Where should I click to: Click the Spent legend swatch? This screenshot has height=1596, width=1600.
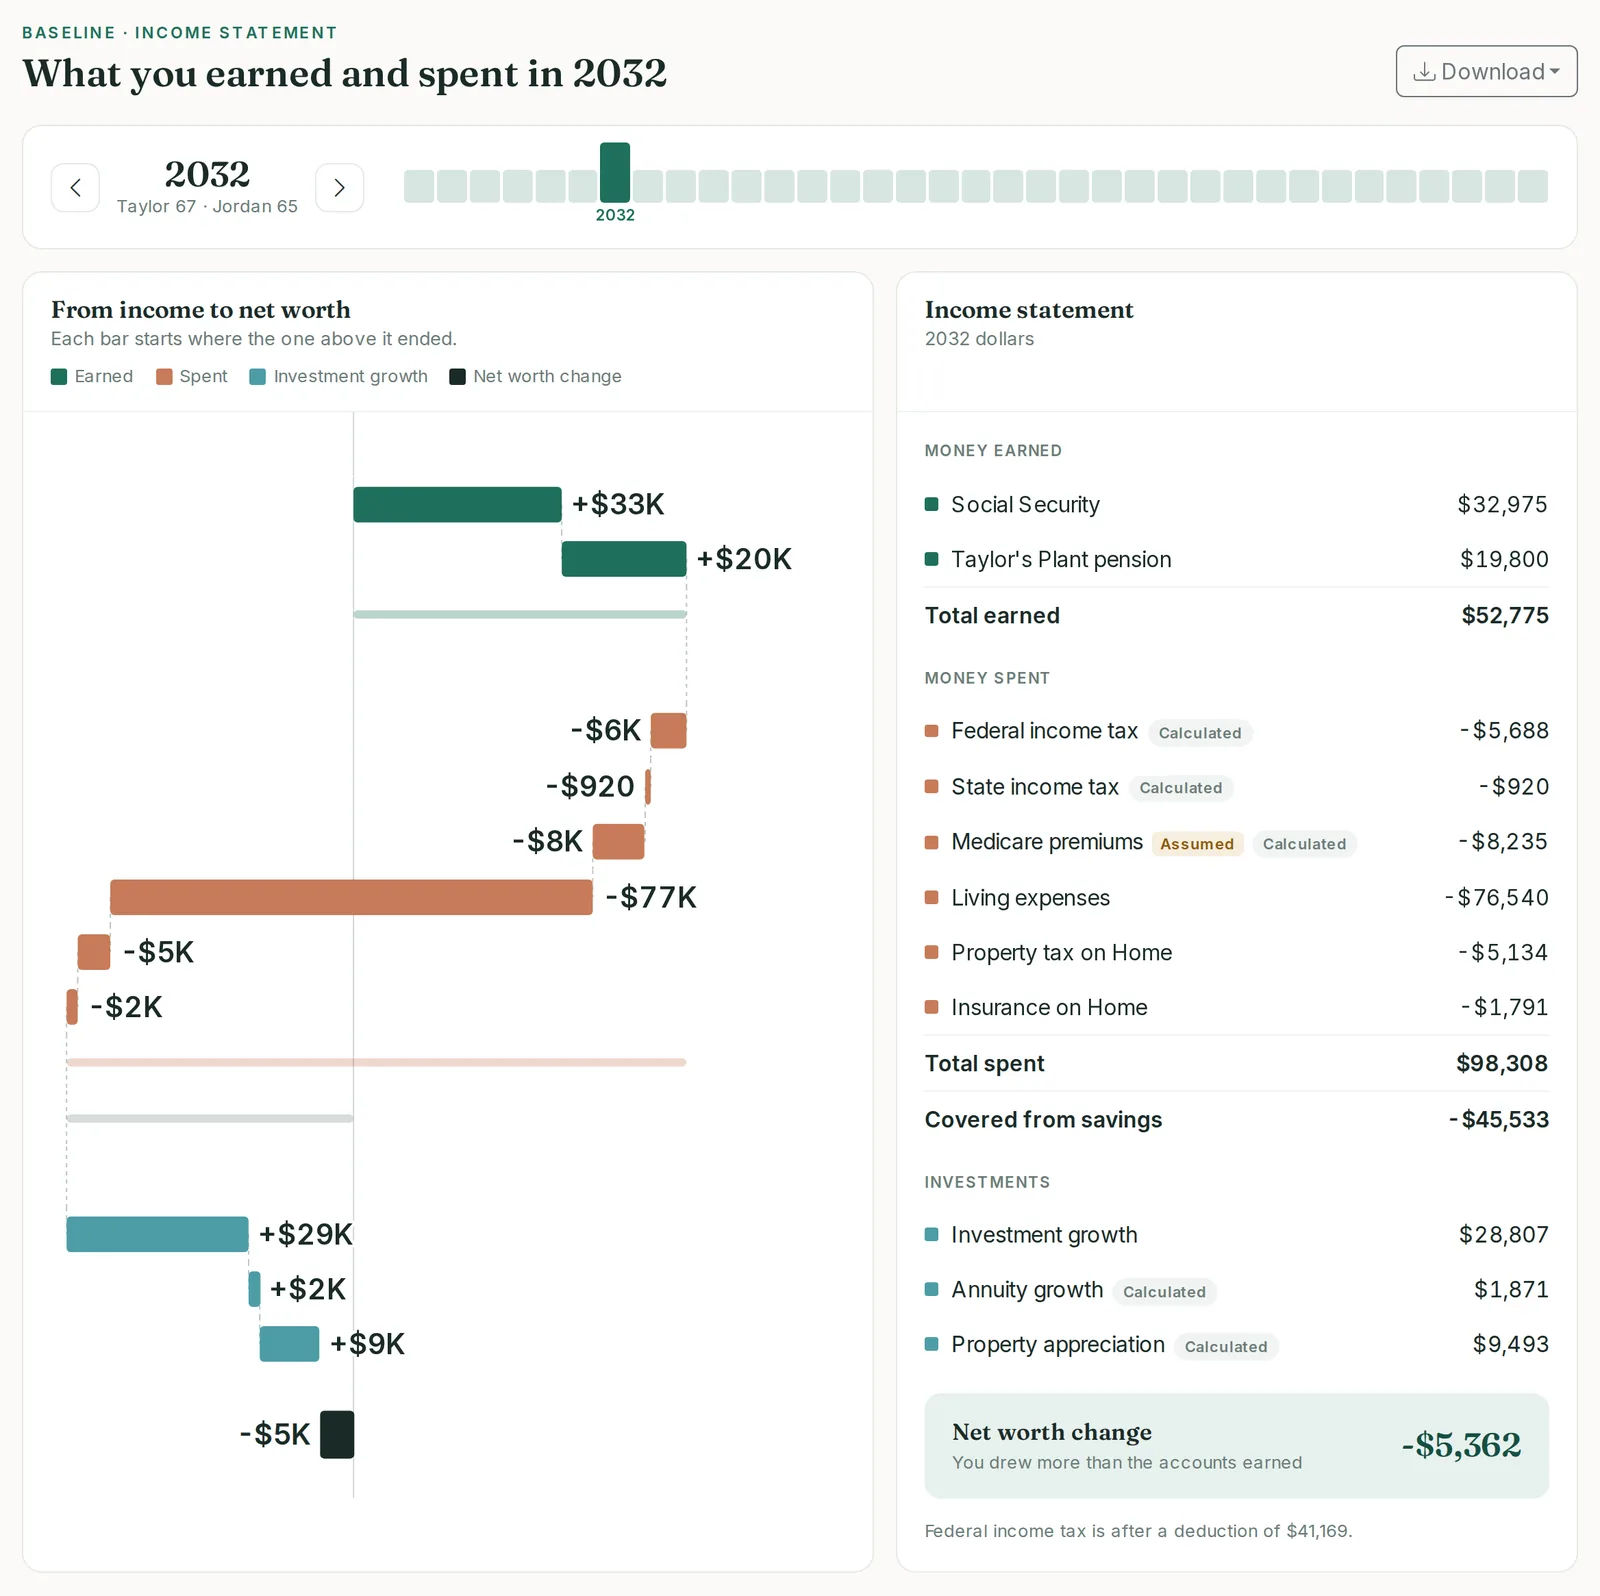click(x=164, y=377)
